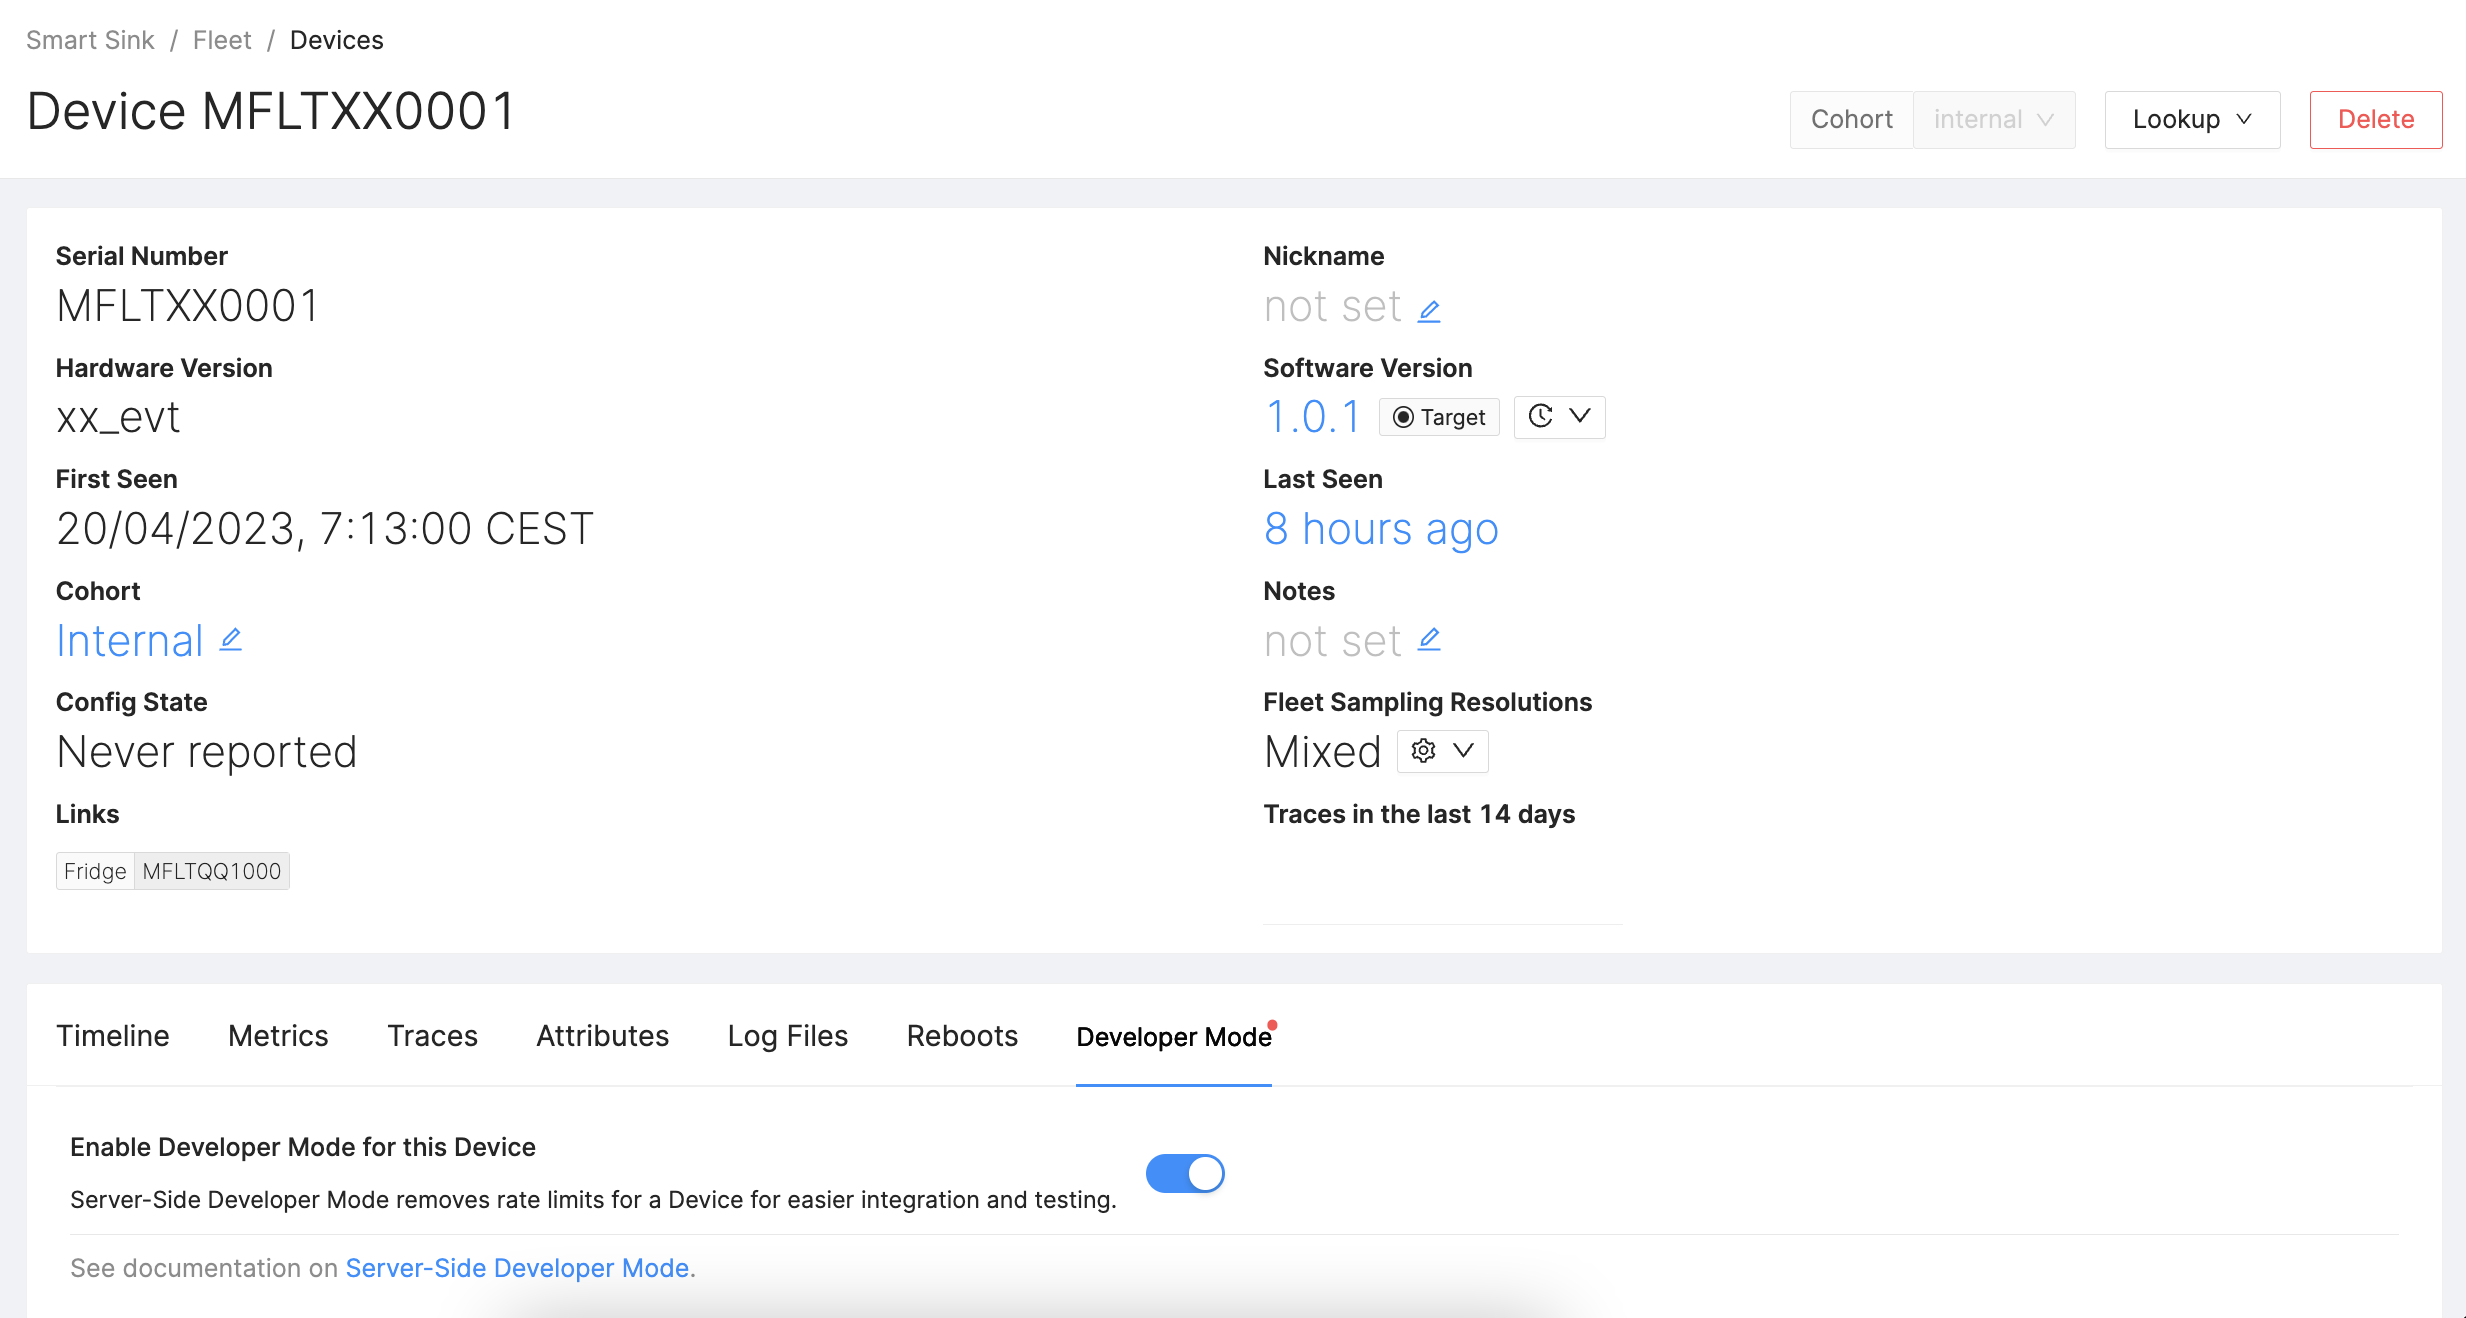Open Fleet Sampling Resolutions gear icon
The height and width of the screenshot is (1318, 2466).
tap(1423, 751)
